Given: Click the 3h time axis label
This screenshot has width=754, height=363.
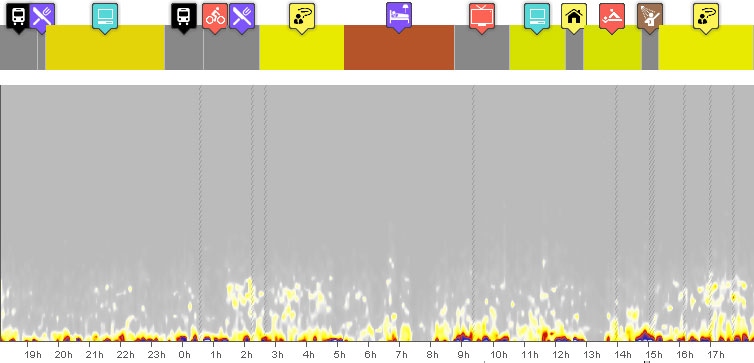Looking at the screenshot, I should pos(278,355).
